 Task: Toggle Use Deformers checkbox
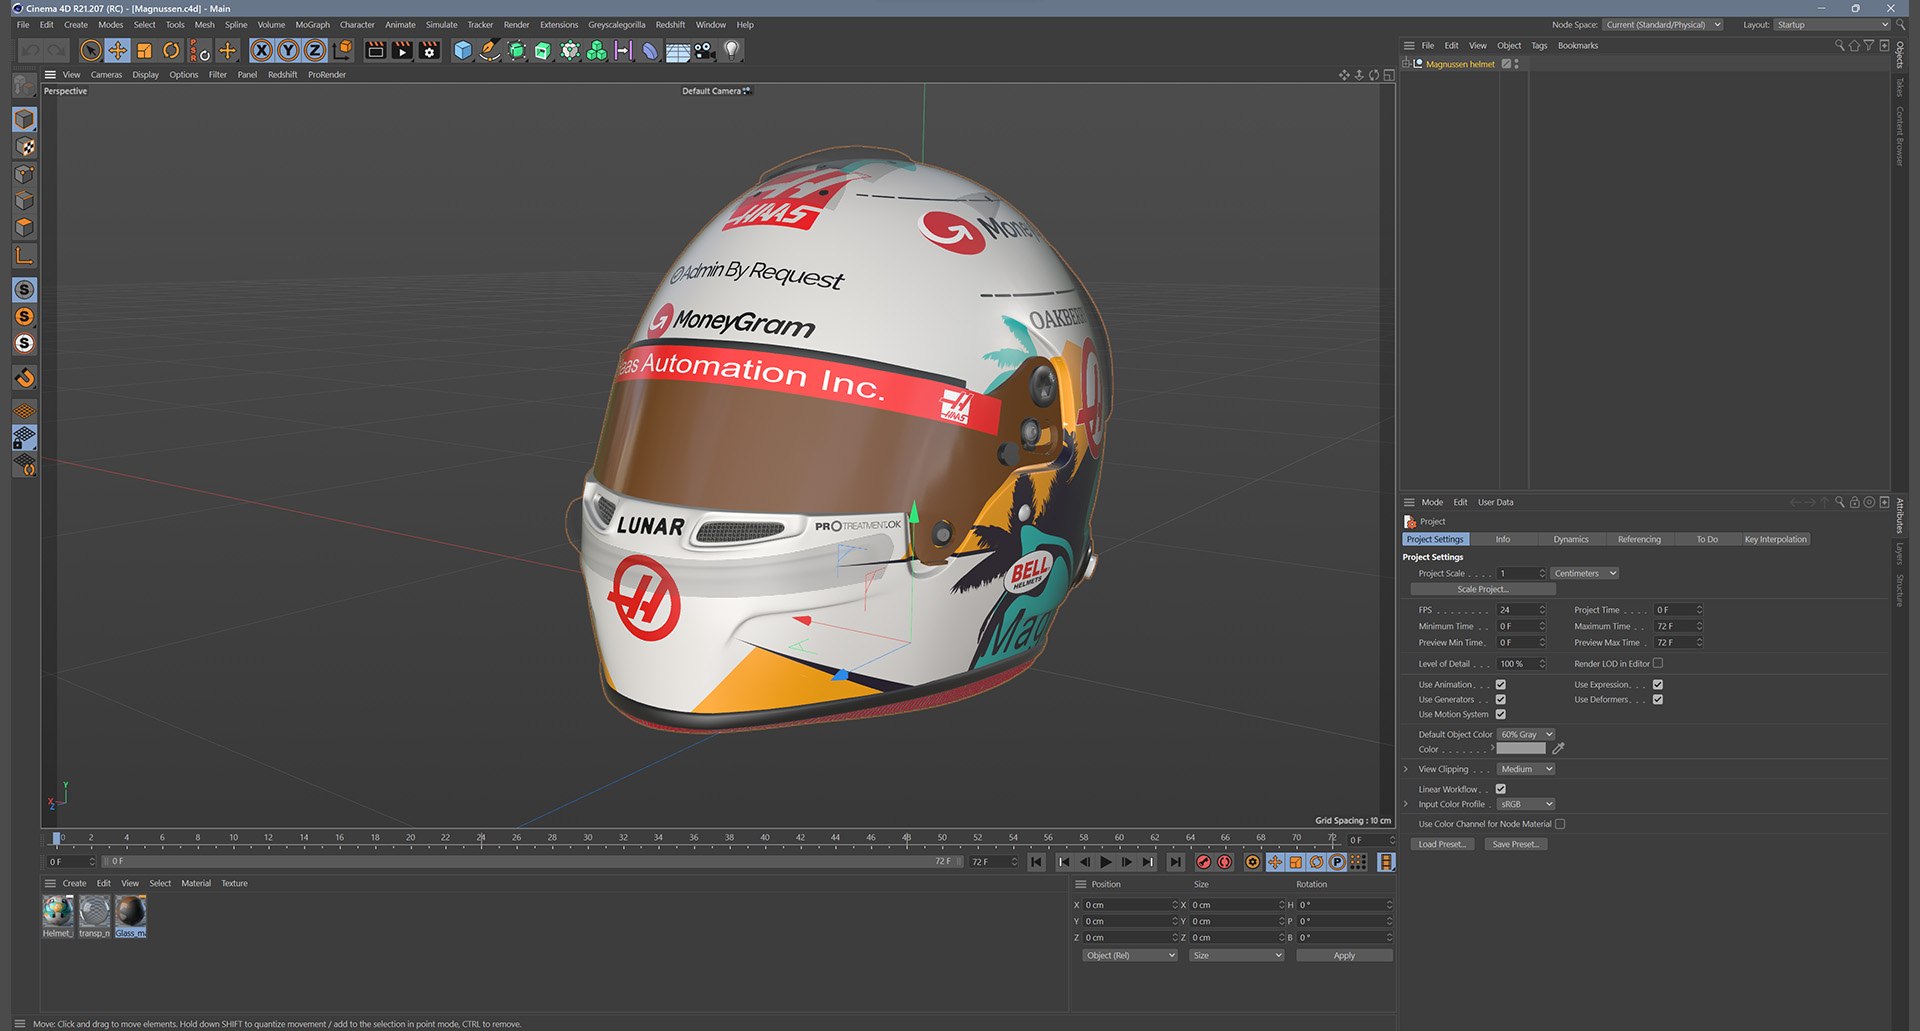[x=1658, y=700]
